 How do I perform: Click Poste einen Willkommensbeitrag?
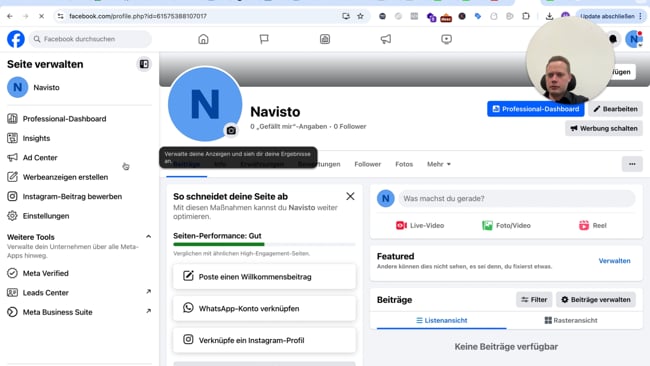264,276
